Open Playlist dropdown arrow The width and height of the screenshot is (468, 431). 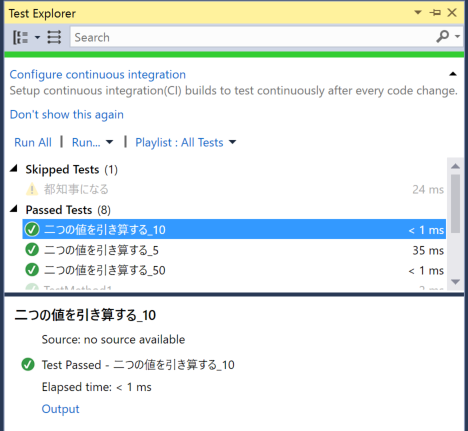pyautogui.click(x=232, y=142)
